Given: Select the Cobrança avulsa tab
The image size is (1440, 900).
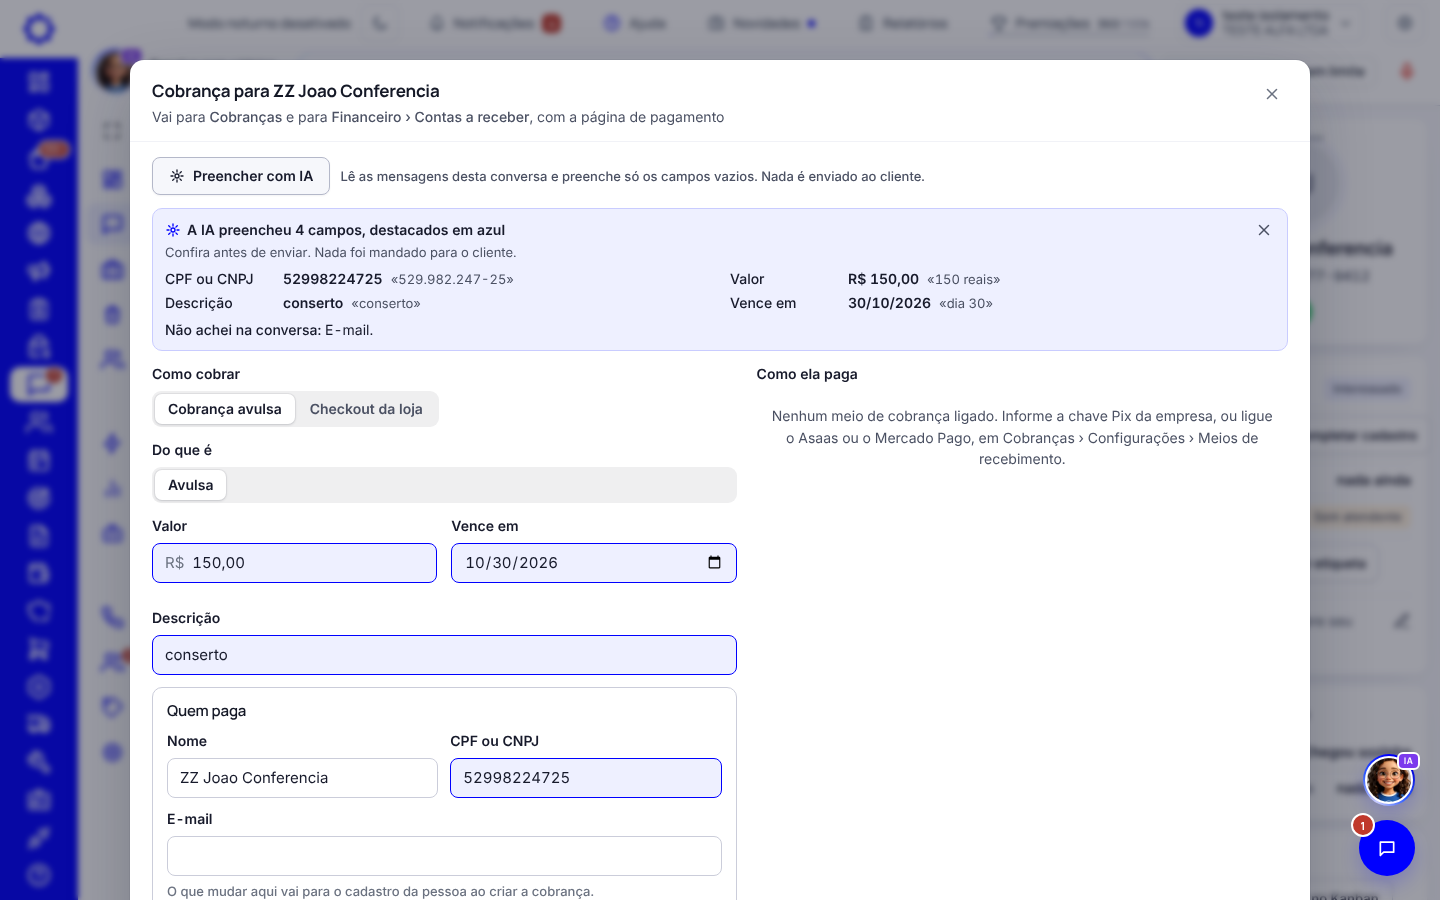Looking at the screenshot, I should (x=225, y=409).
